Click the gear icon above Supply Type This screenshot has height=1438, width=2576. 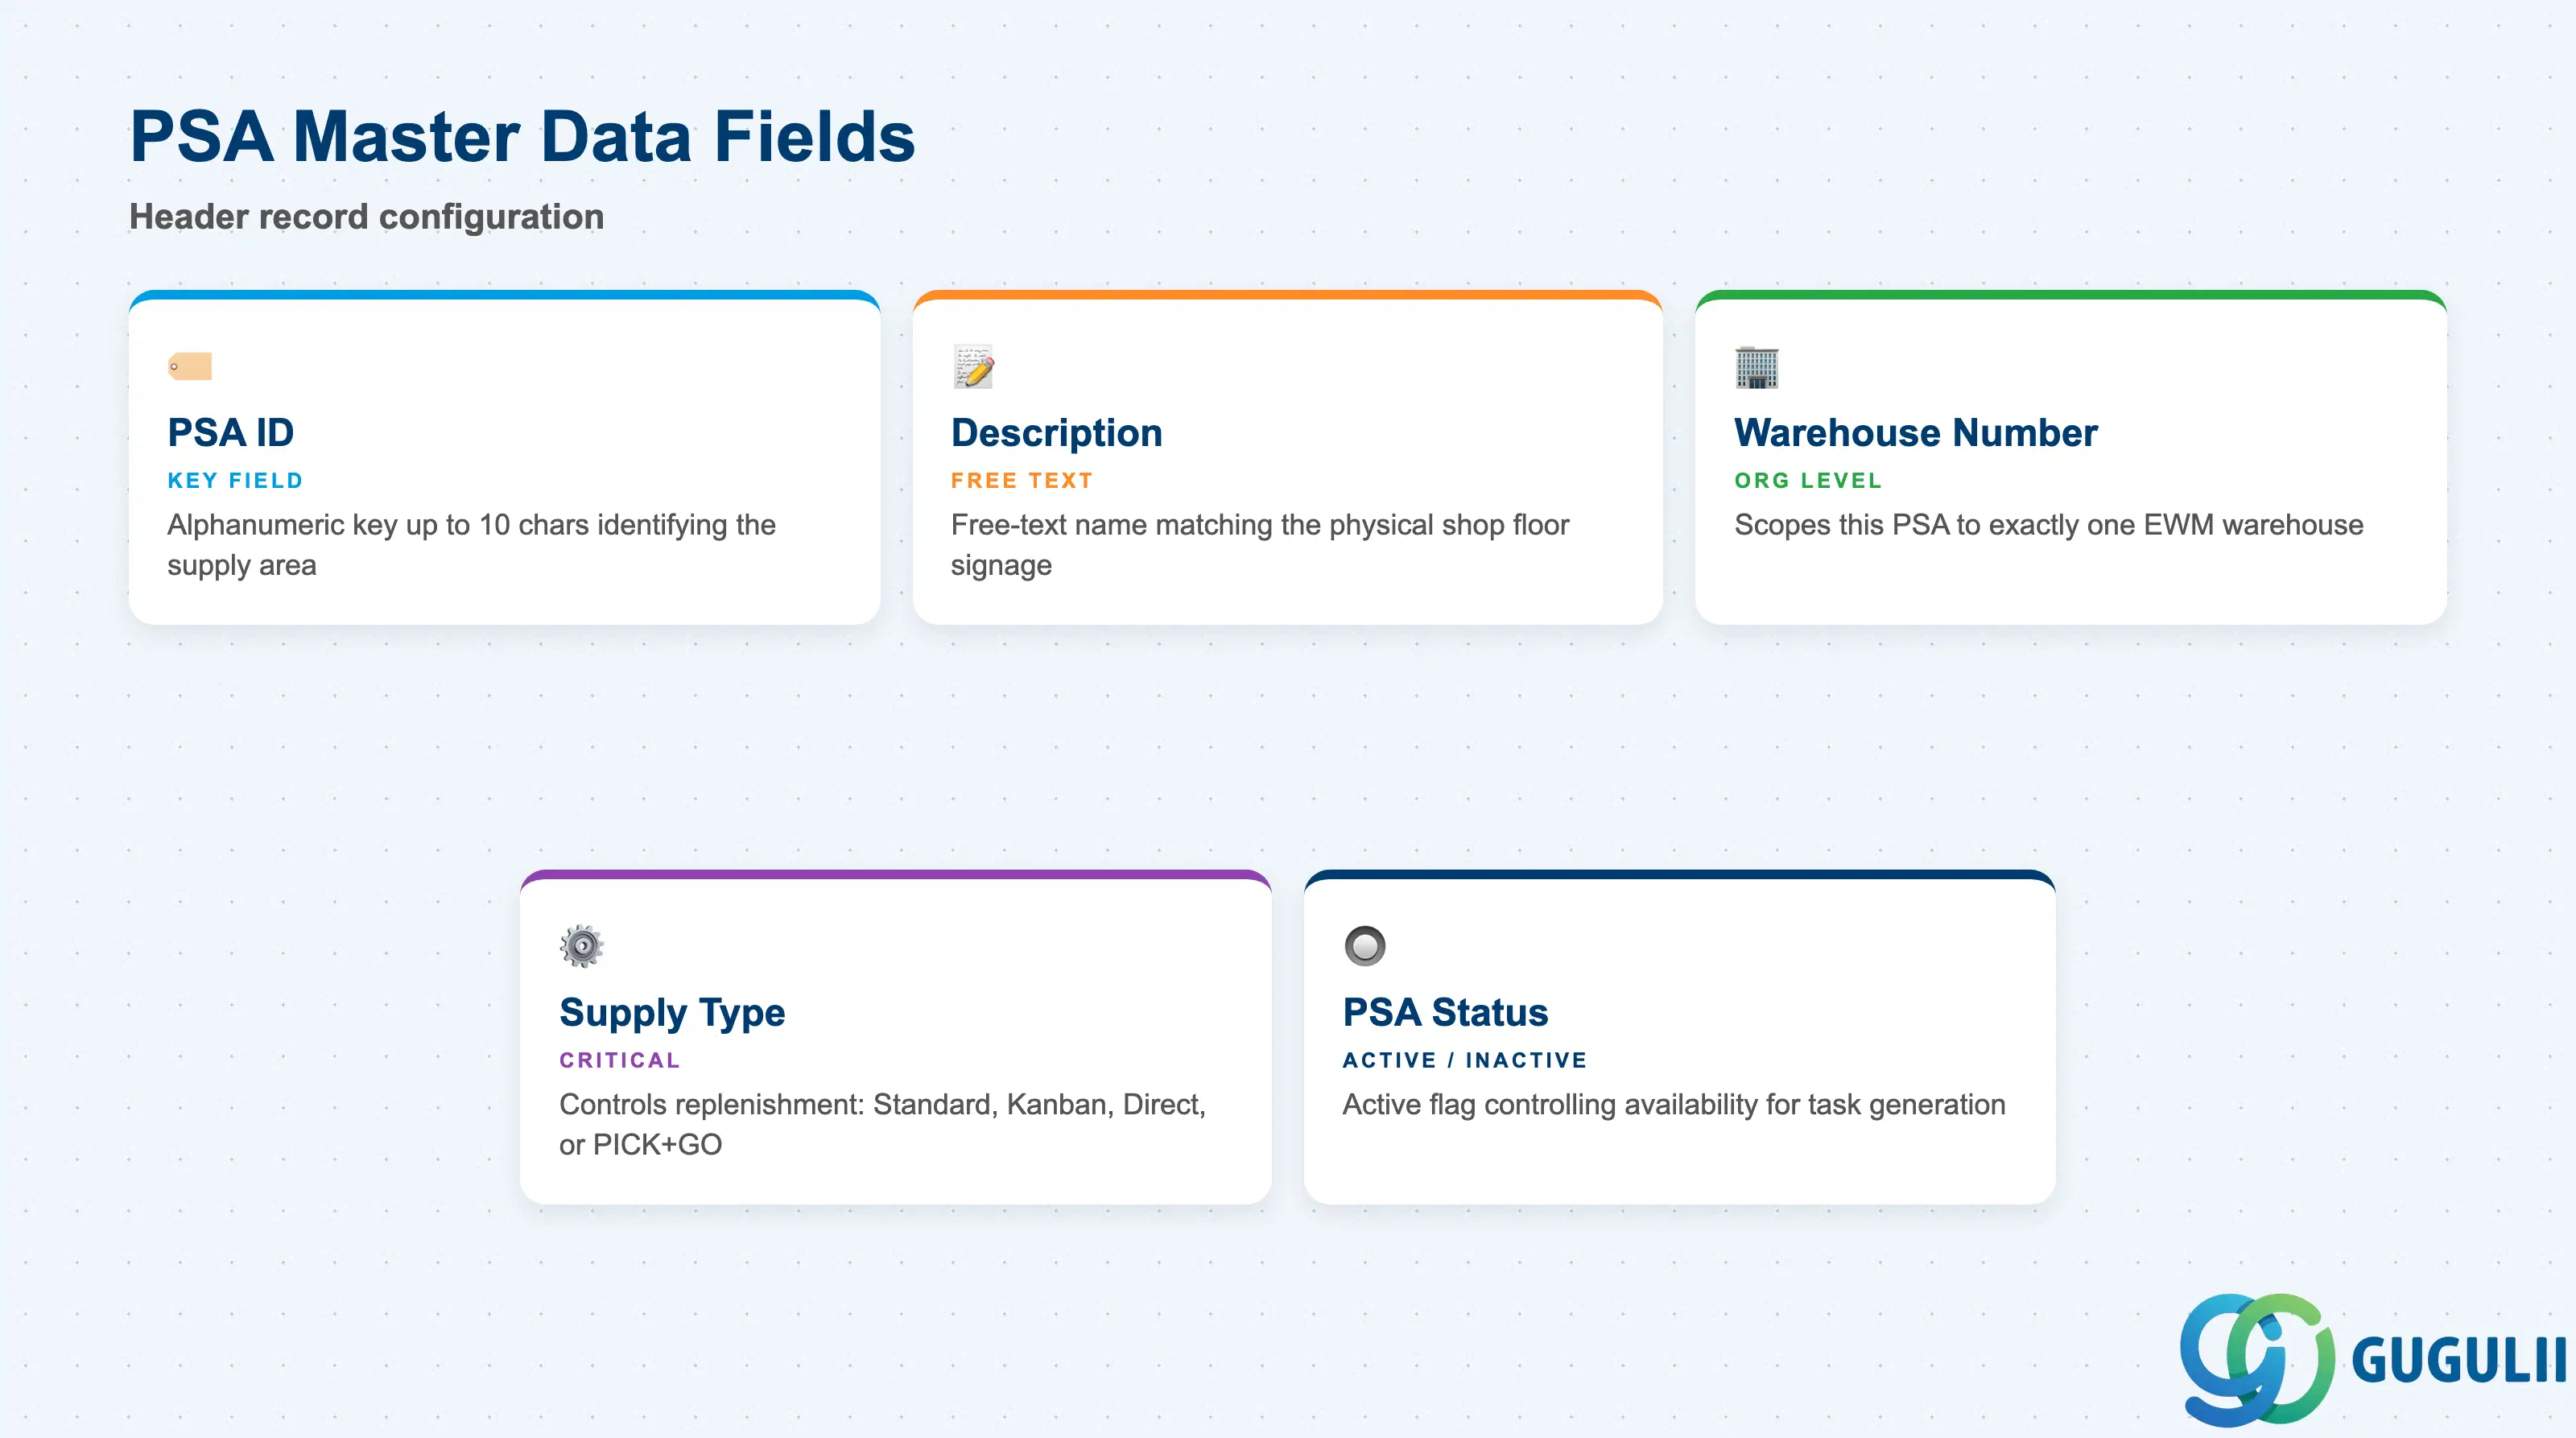(582, 946)
